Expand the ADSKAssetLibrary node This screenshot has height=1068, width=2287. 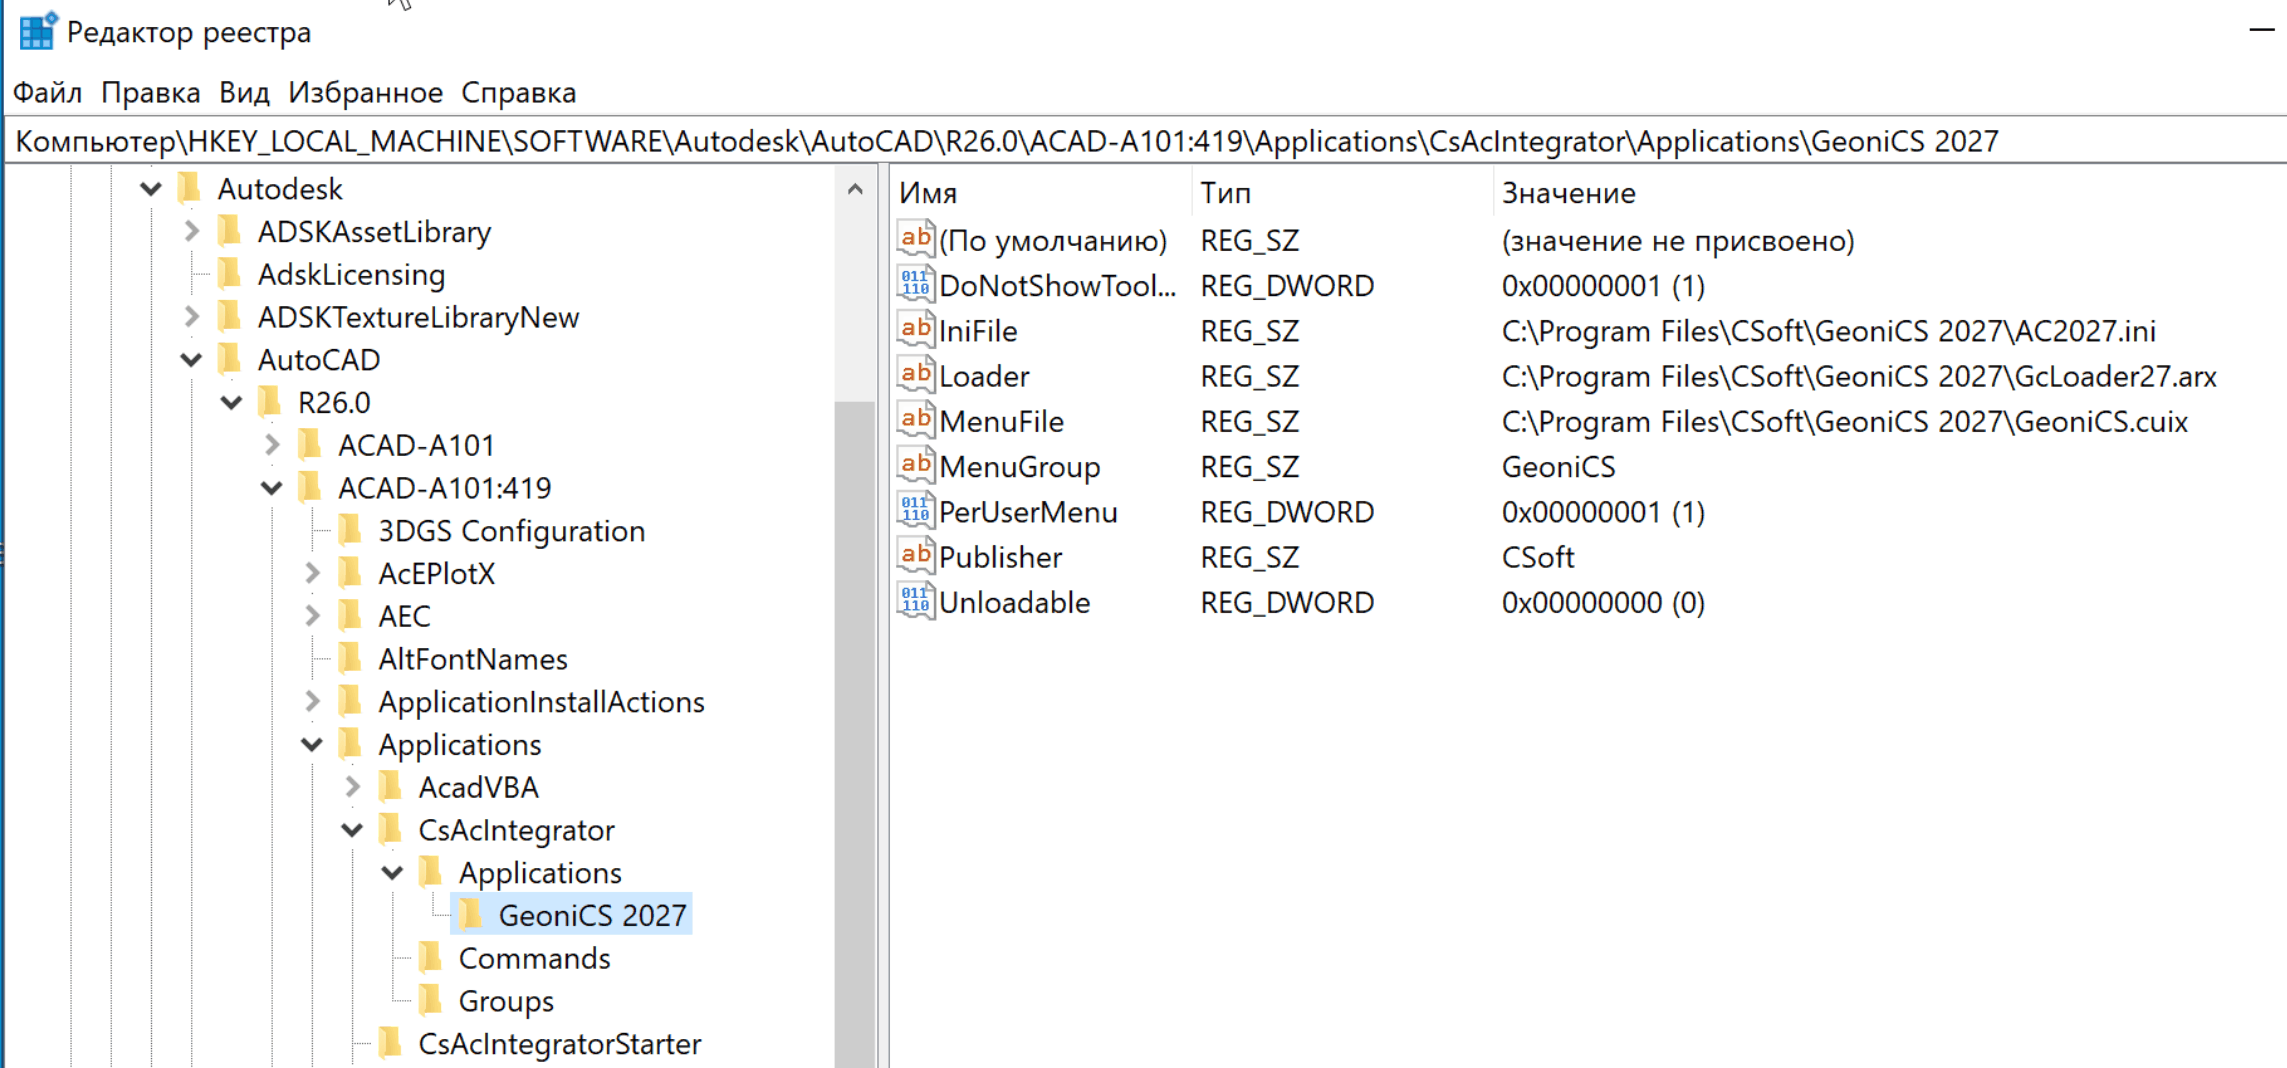pos(191,231)
